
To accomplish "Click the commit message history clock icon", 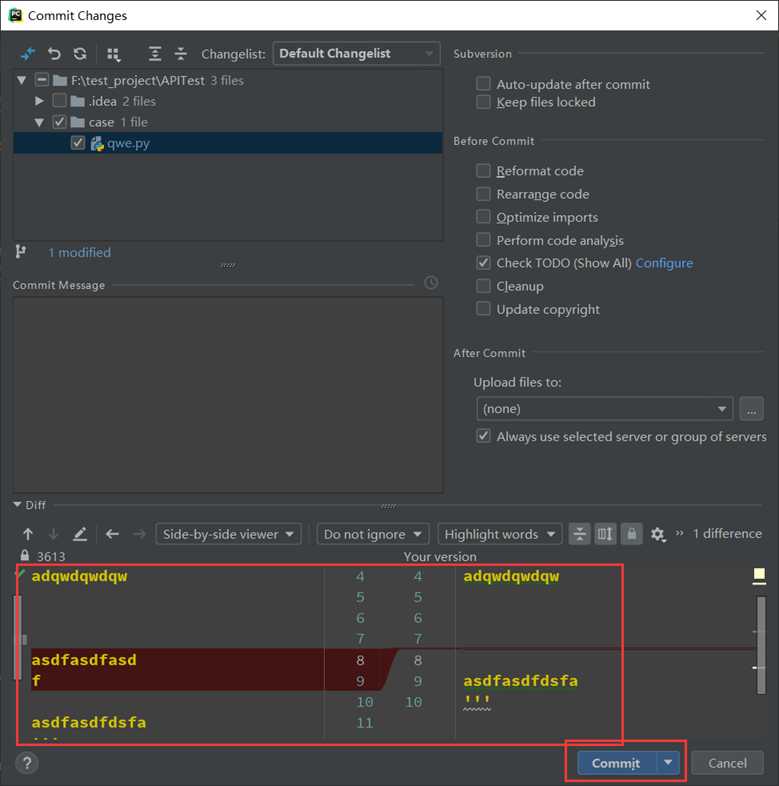I will [431, 283].
